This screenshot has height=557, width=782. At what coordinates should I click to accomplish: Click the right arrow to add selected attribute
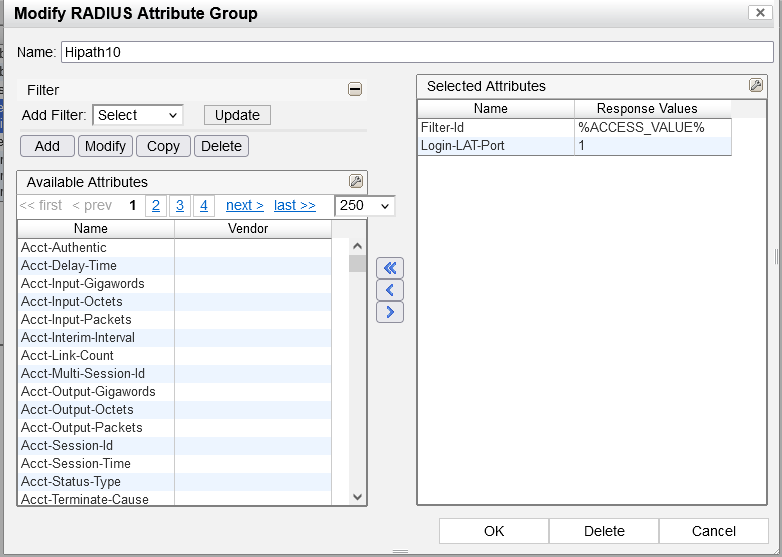click(x=389, y=312)
